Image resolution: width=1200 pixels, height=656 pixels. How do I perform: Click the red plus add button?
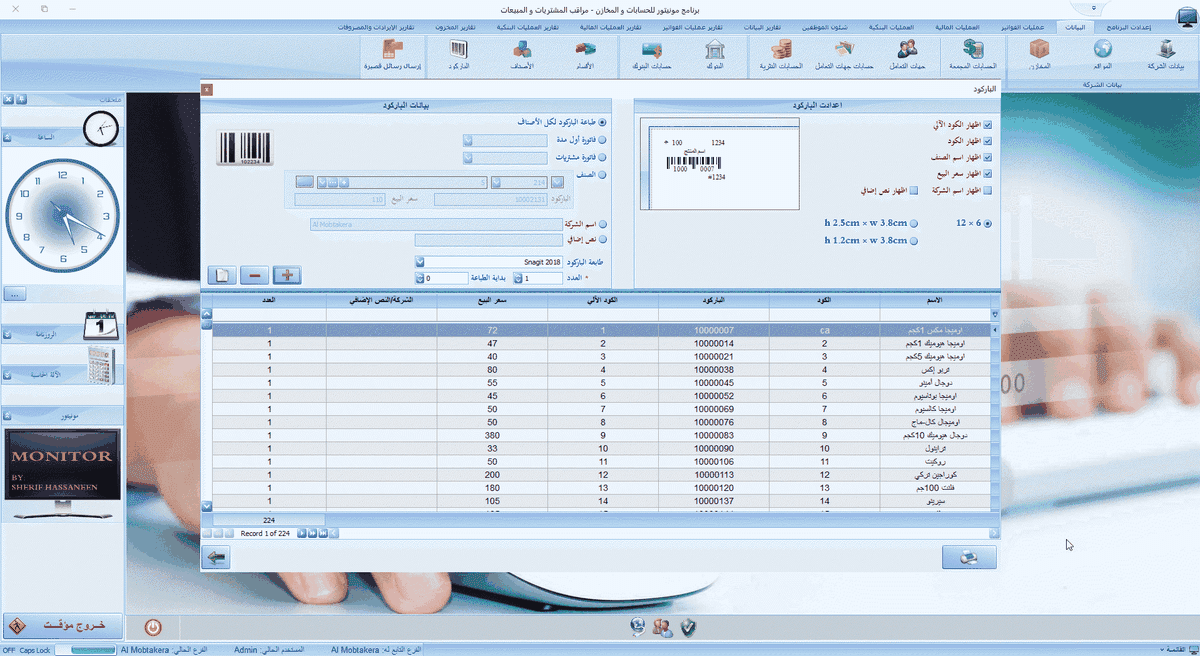click(287, 275)
